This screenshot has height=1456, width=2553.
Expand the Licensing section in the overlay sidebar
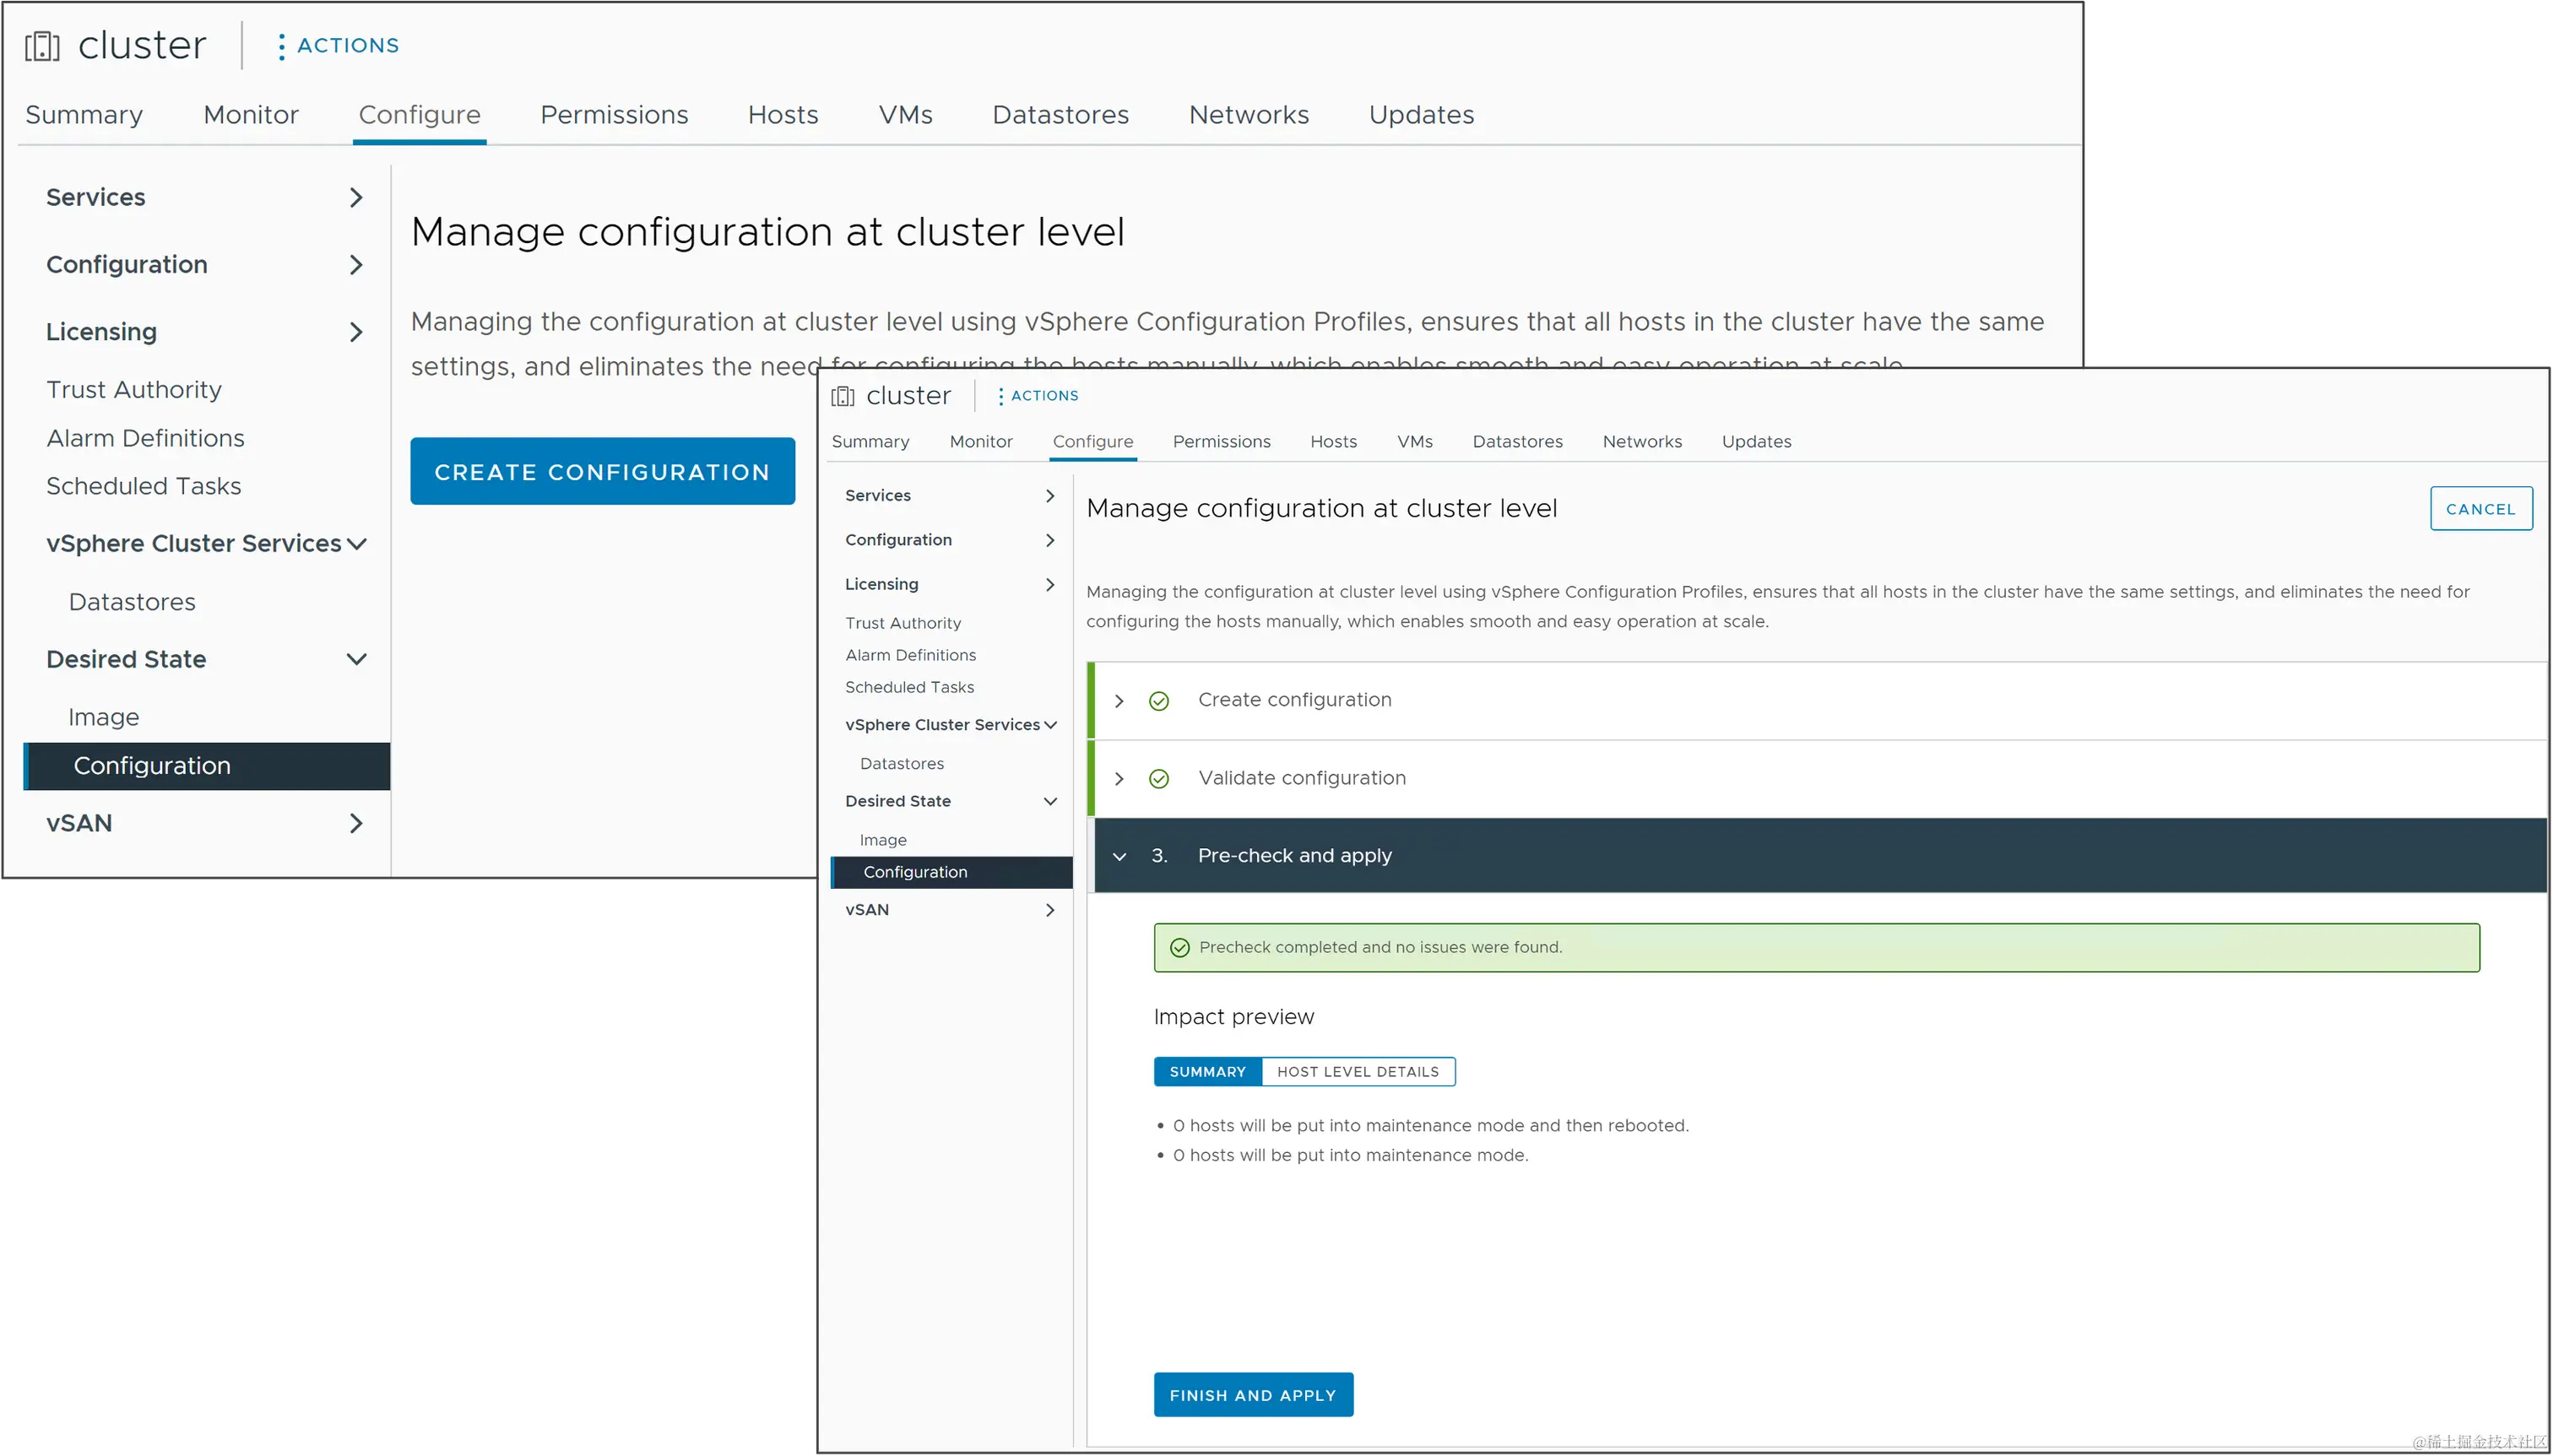pyautogui.click(x=1049, y=584)
